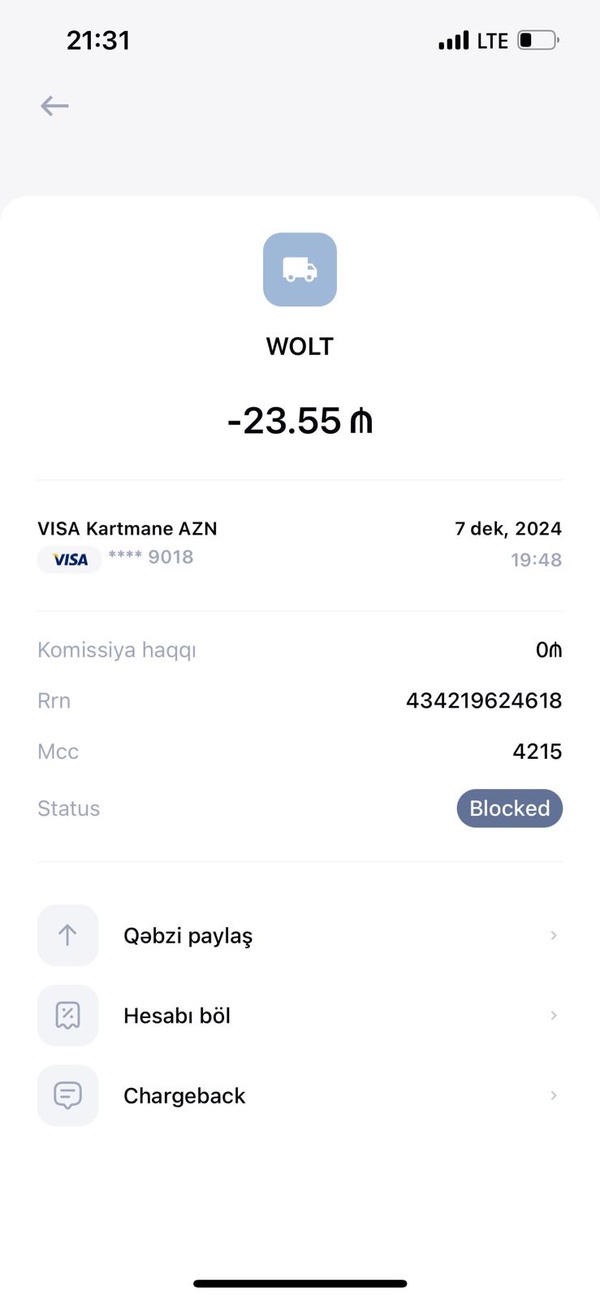Tap the split bill percent receipt icon

[x=68, y=1015]
